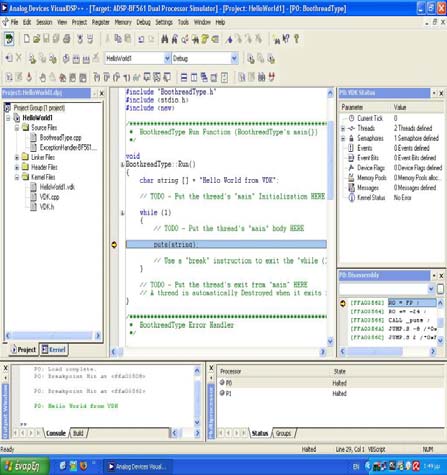This screenshot has height=475, width=447.
Task: Click the Save All toolbar icon
Action: tap(56, 39)
